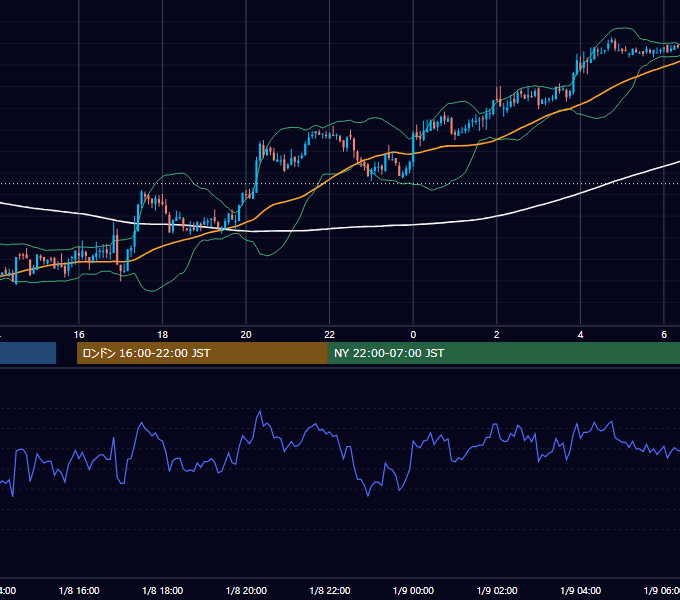Click the 1/9 02:00 time label
The width and height of the screenshot is (680, 600).
(x=497, y=590)
